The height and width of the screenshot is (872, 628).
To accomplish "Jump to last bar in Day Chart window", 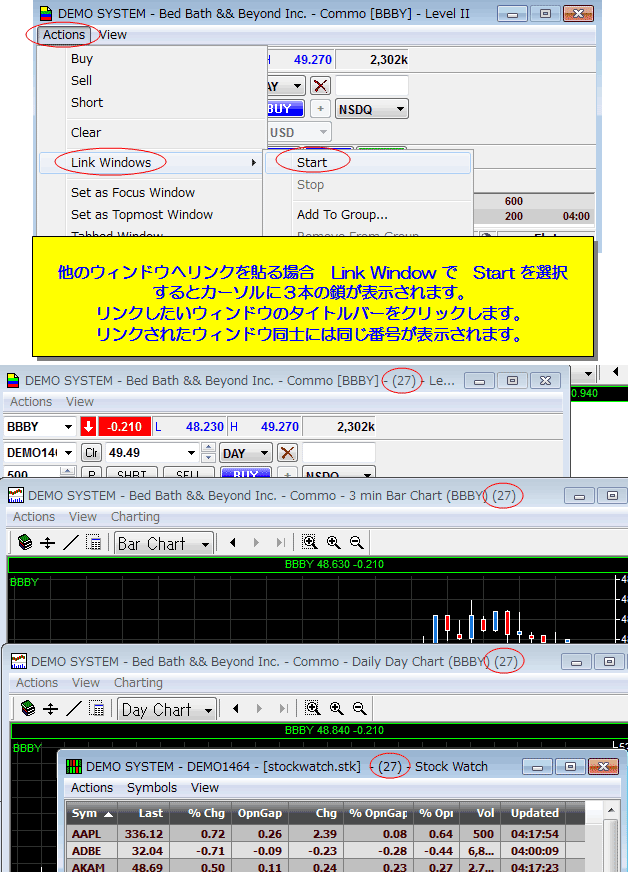I will click(284, 708).
